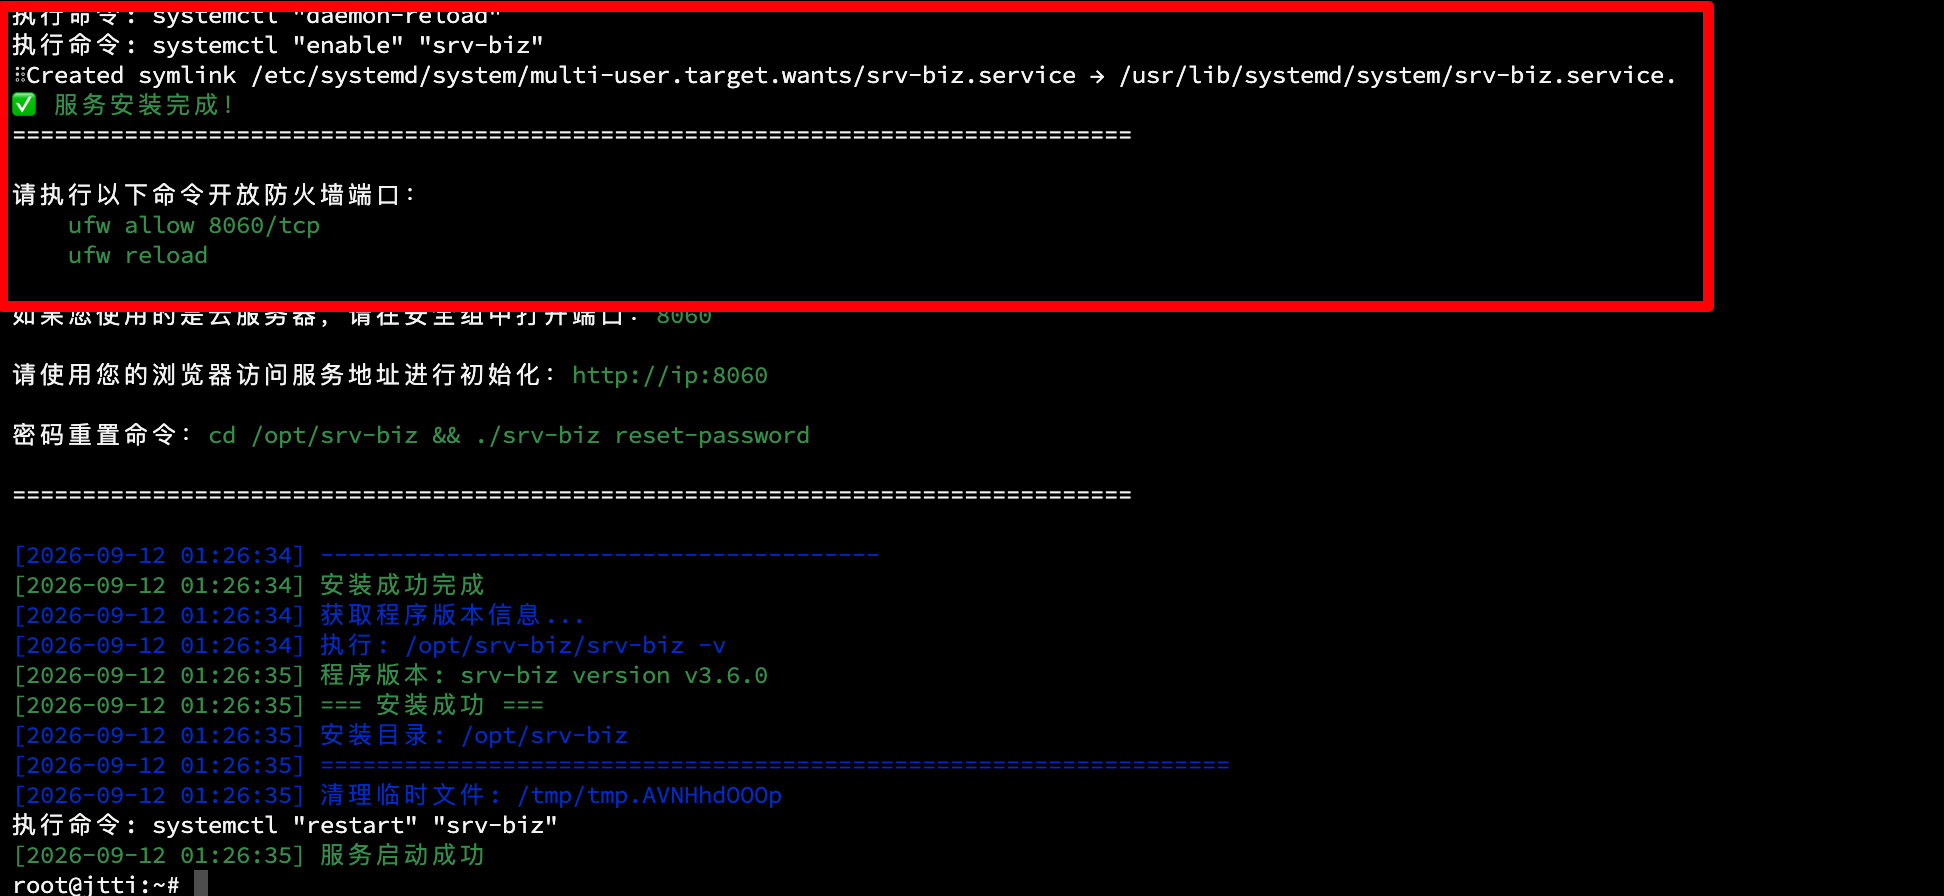Click the 'srv-biz -v' execution log line
The image size is (1944, 896).
point(369,645)
